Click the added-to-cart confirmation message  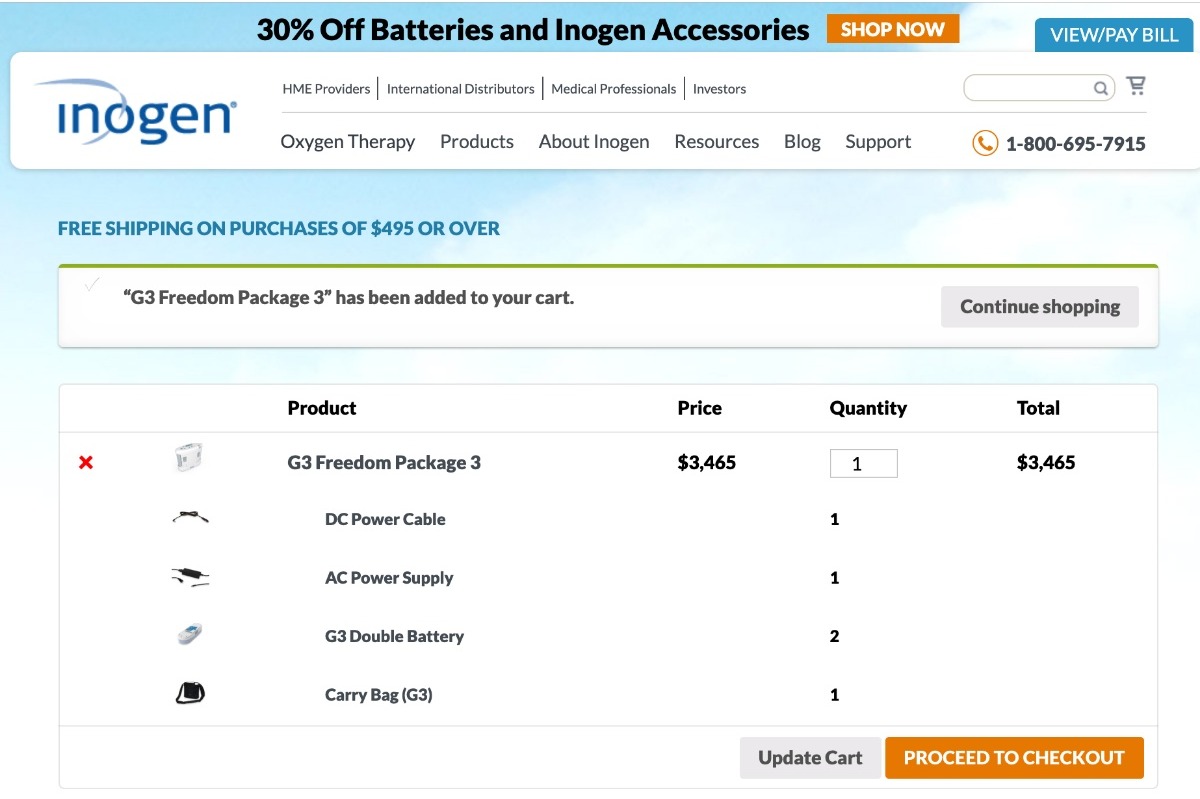pyautogui.click(x=349, y=298)
